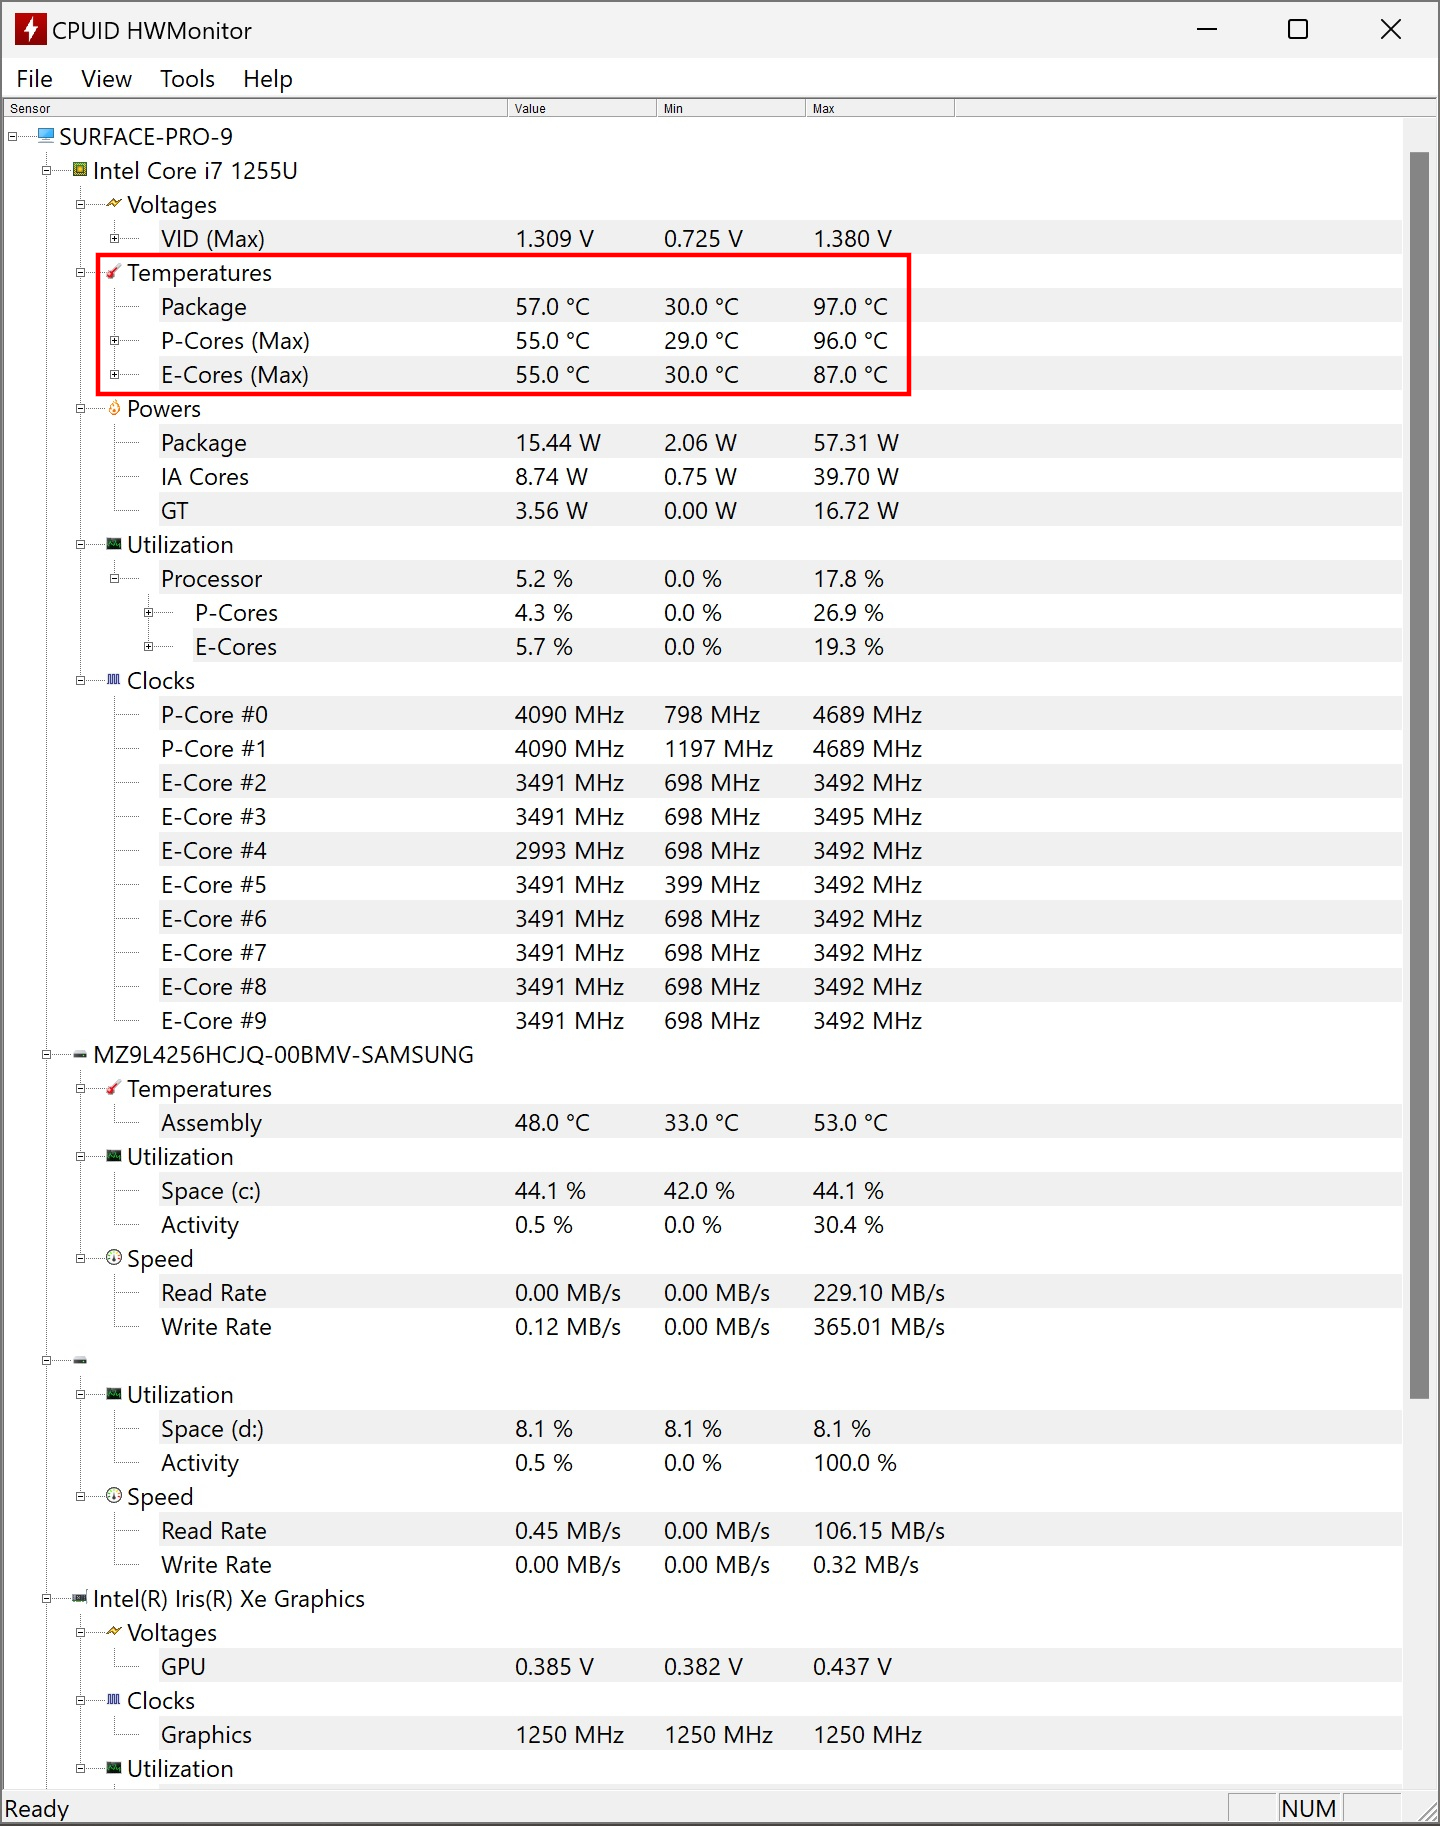Click the Max column header
Viewport: 1440px width, 1826px height.
[880, 108]
